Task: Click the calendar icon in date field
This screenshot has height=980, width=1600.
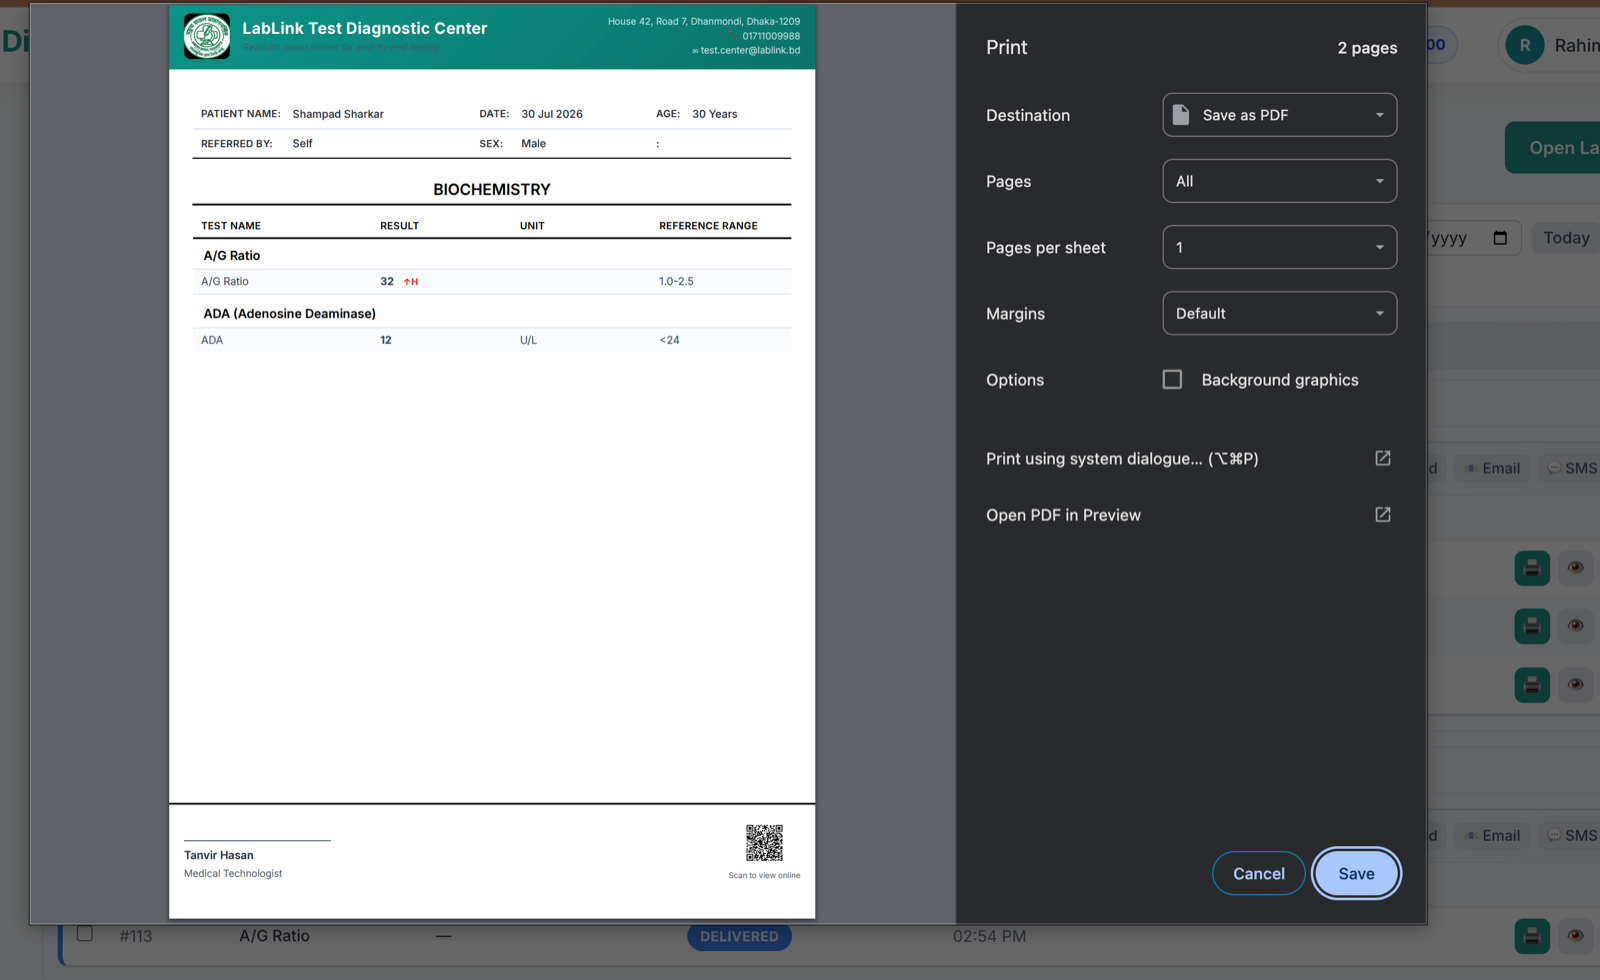Action: click(1500, 238)
